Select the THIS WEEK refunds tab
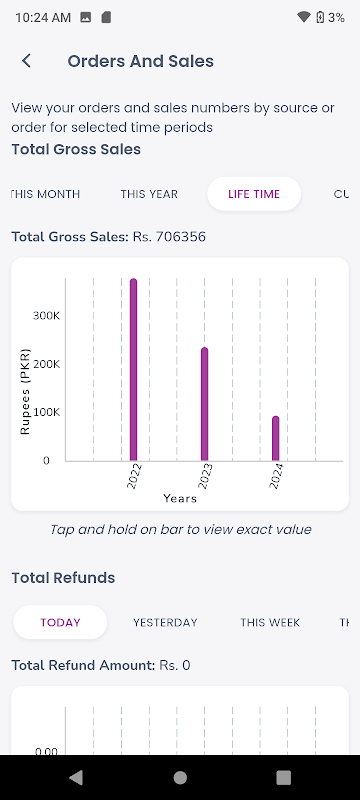Screen dimensions: 360x800 [x=270, y=622]
